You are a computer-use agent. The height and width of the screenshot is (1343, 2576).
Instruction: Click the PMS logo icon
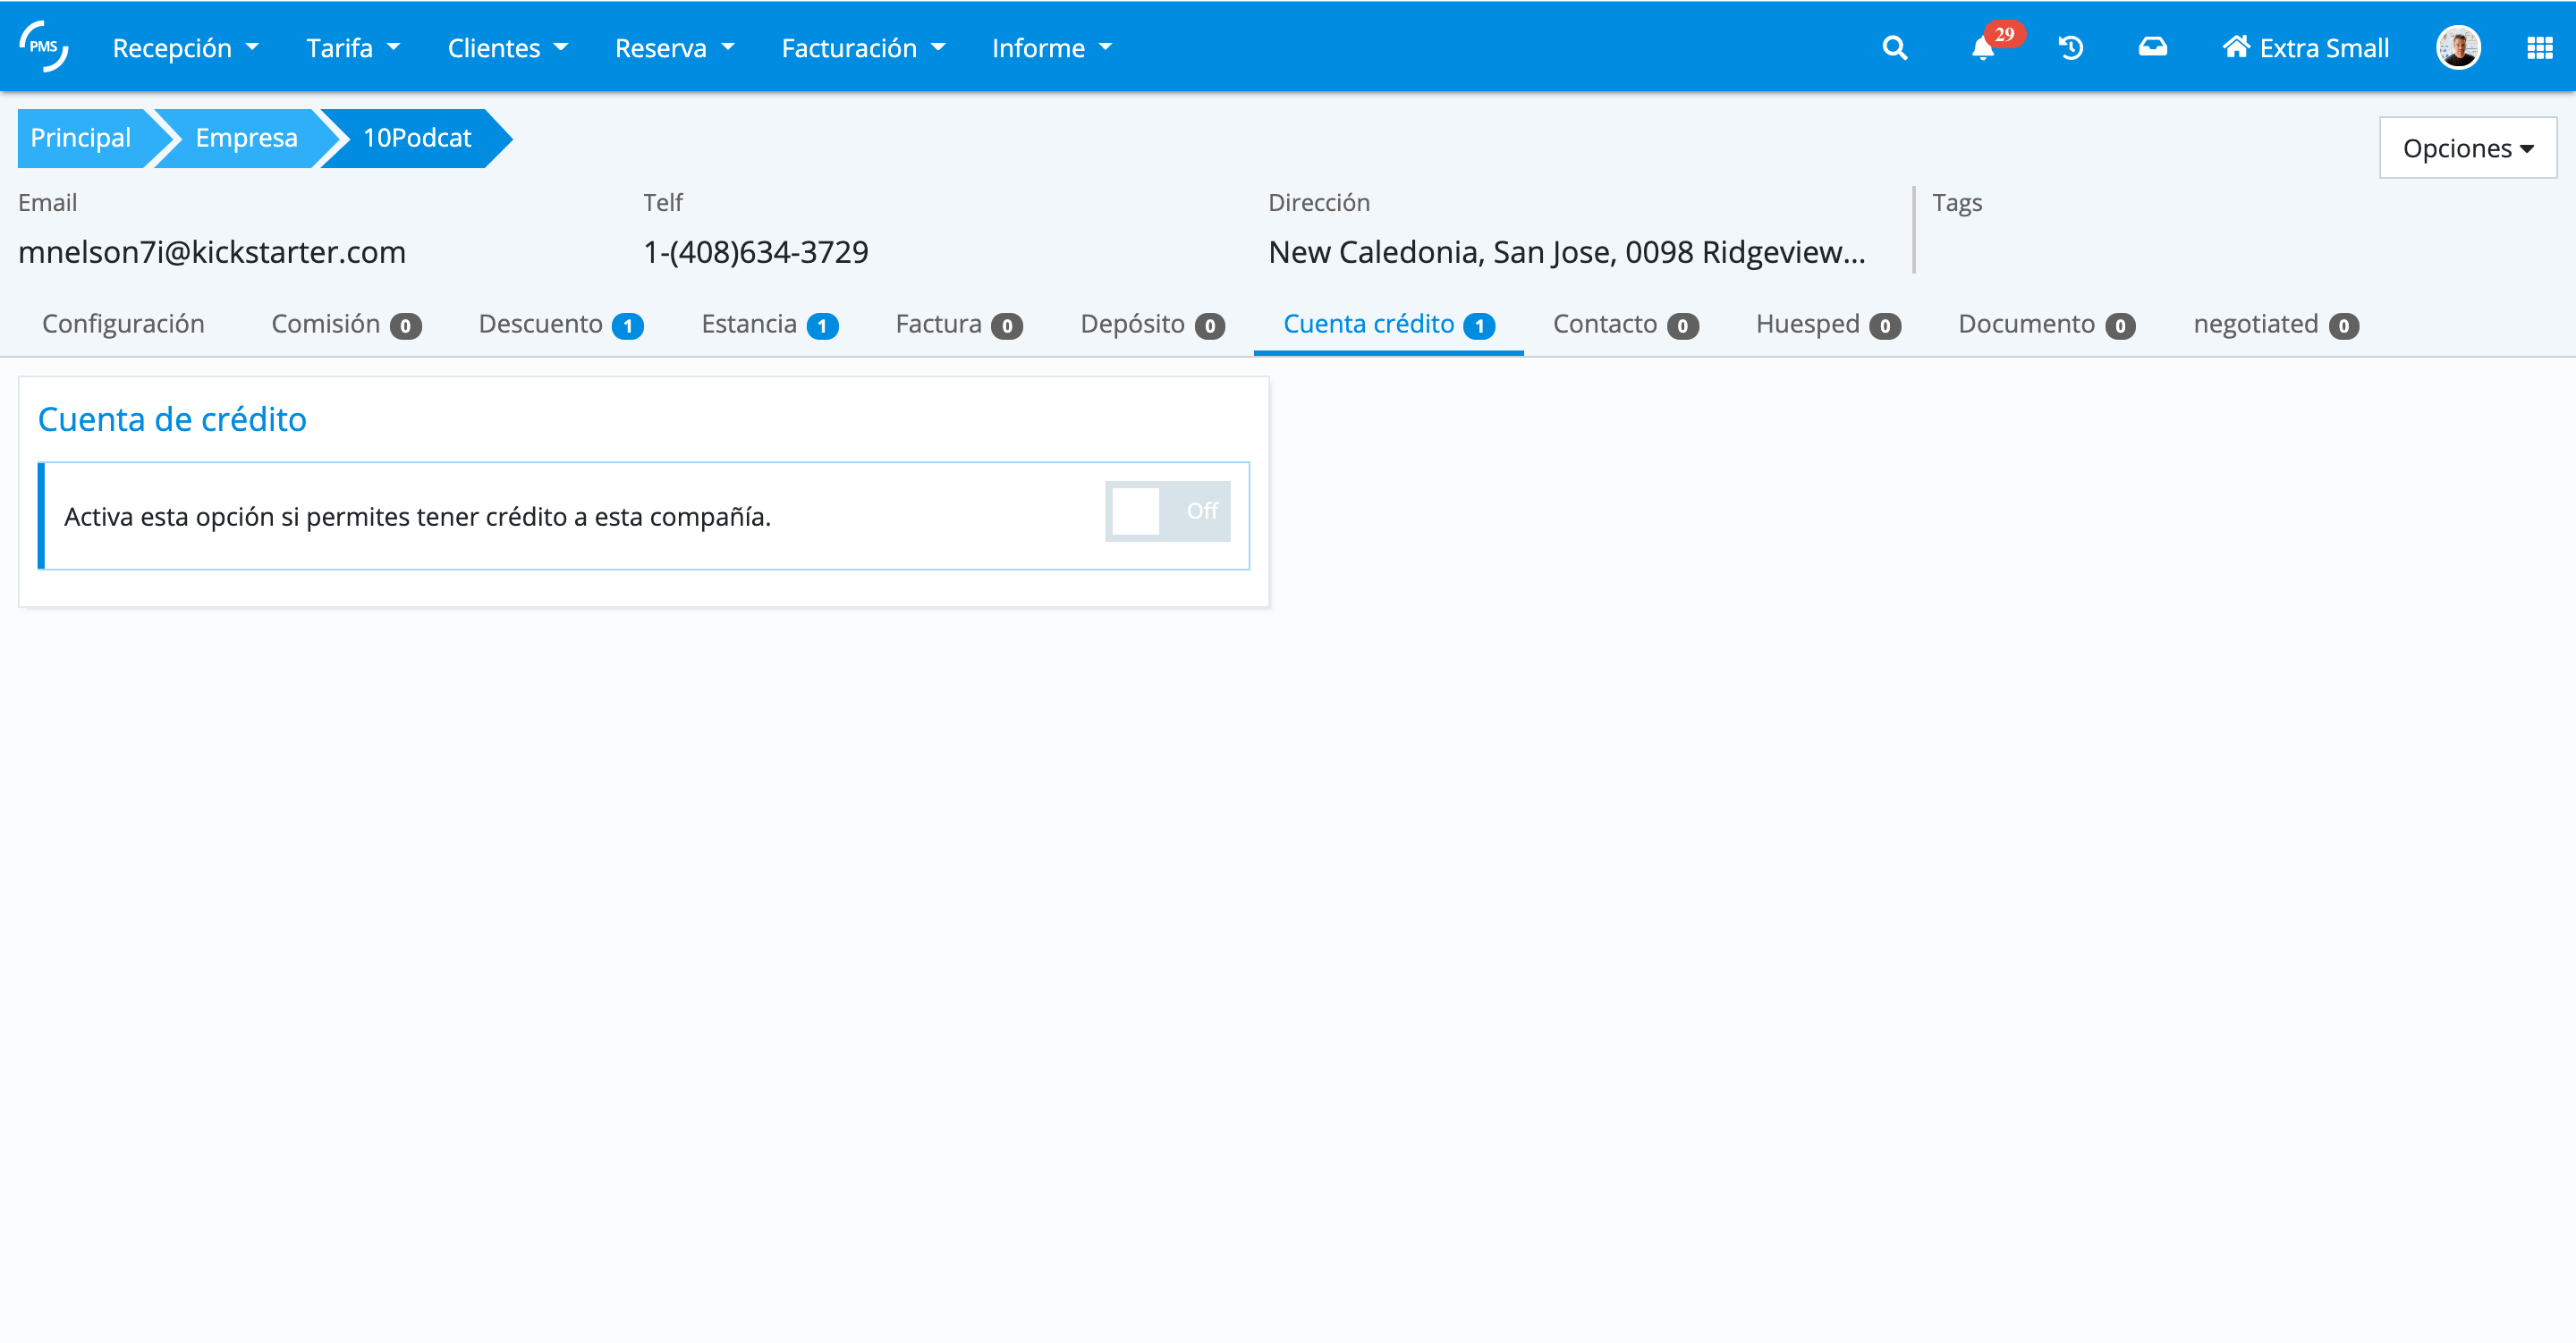click(44, 47)
